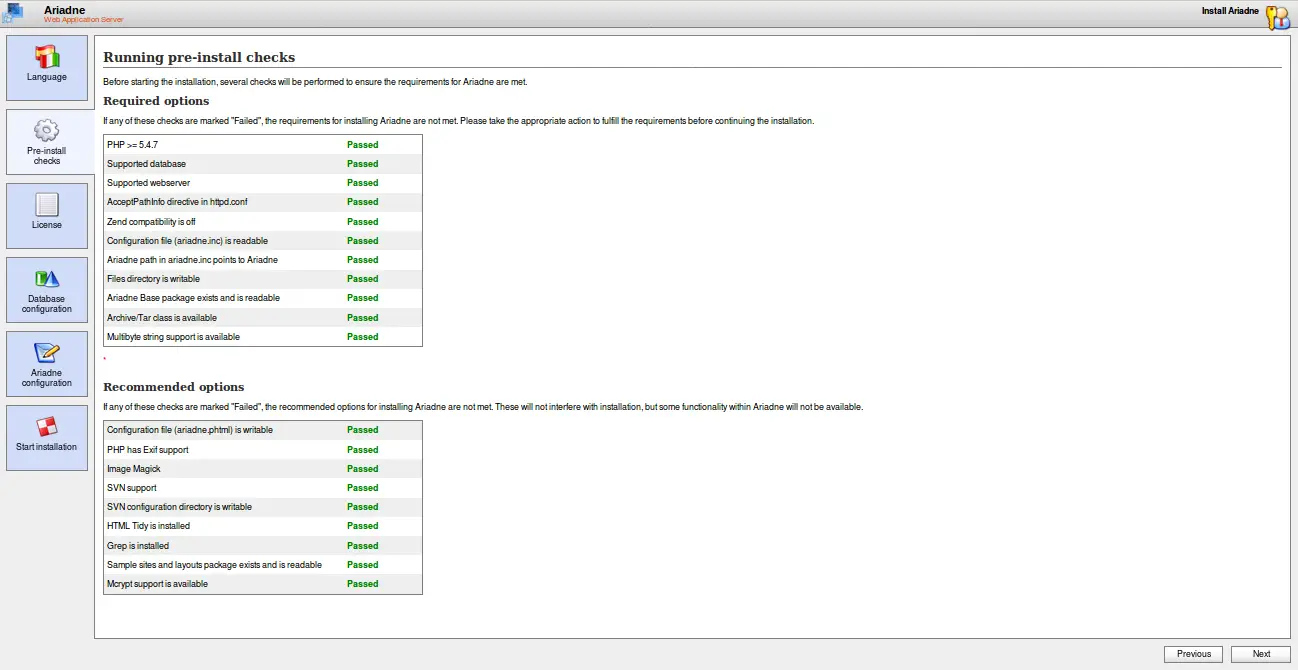Viewport: 1298px width, 670px height.
Task: Click the Ariadne logo icon in header
Action: pos(12,13)
